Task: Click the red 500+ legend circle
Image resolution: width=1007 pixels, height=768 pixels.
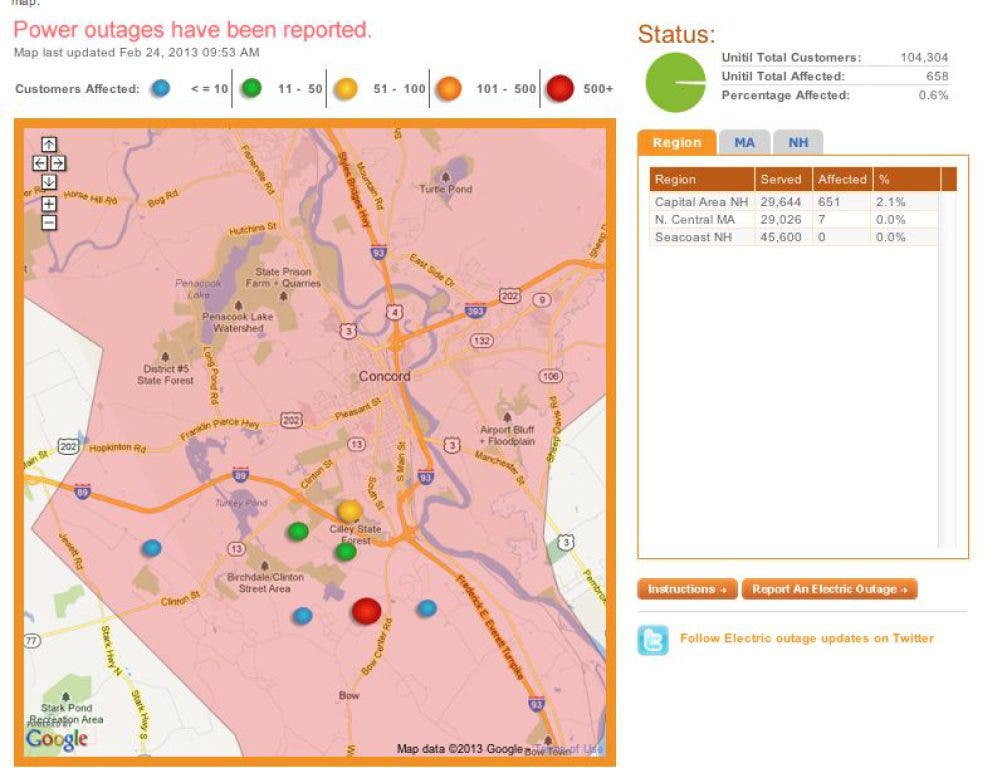Action: 560,89
